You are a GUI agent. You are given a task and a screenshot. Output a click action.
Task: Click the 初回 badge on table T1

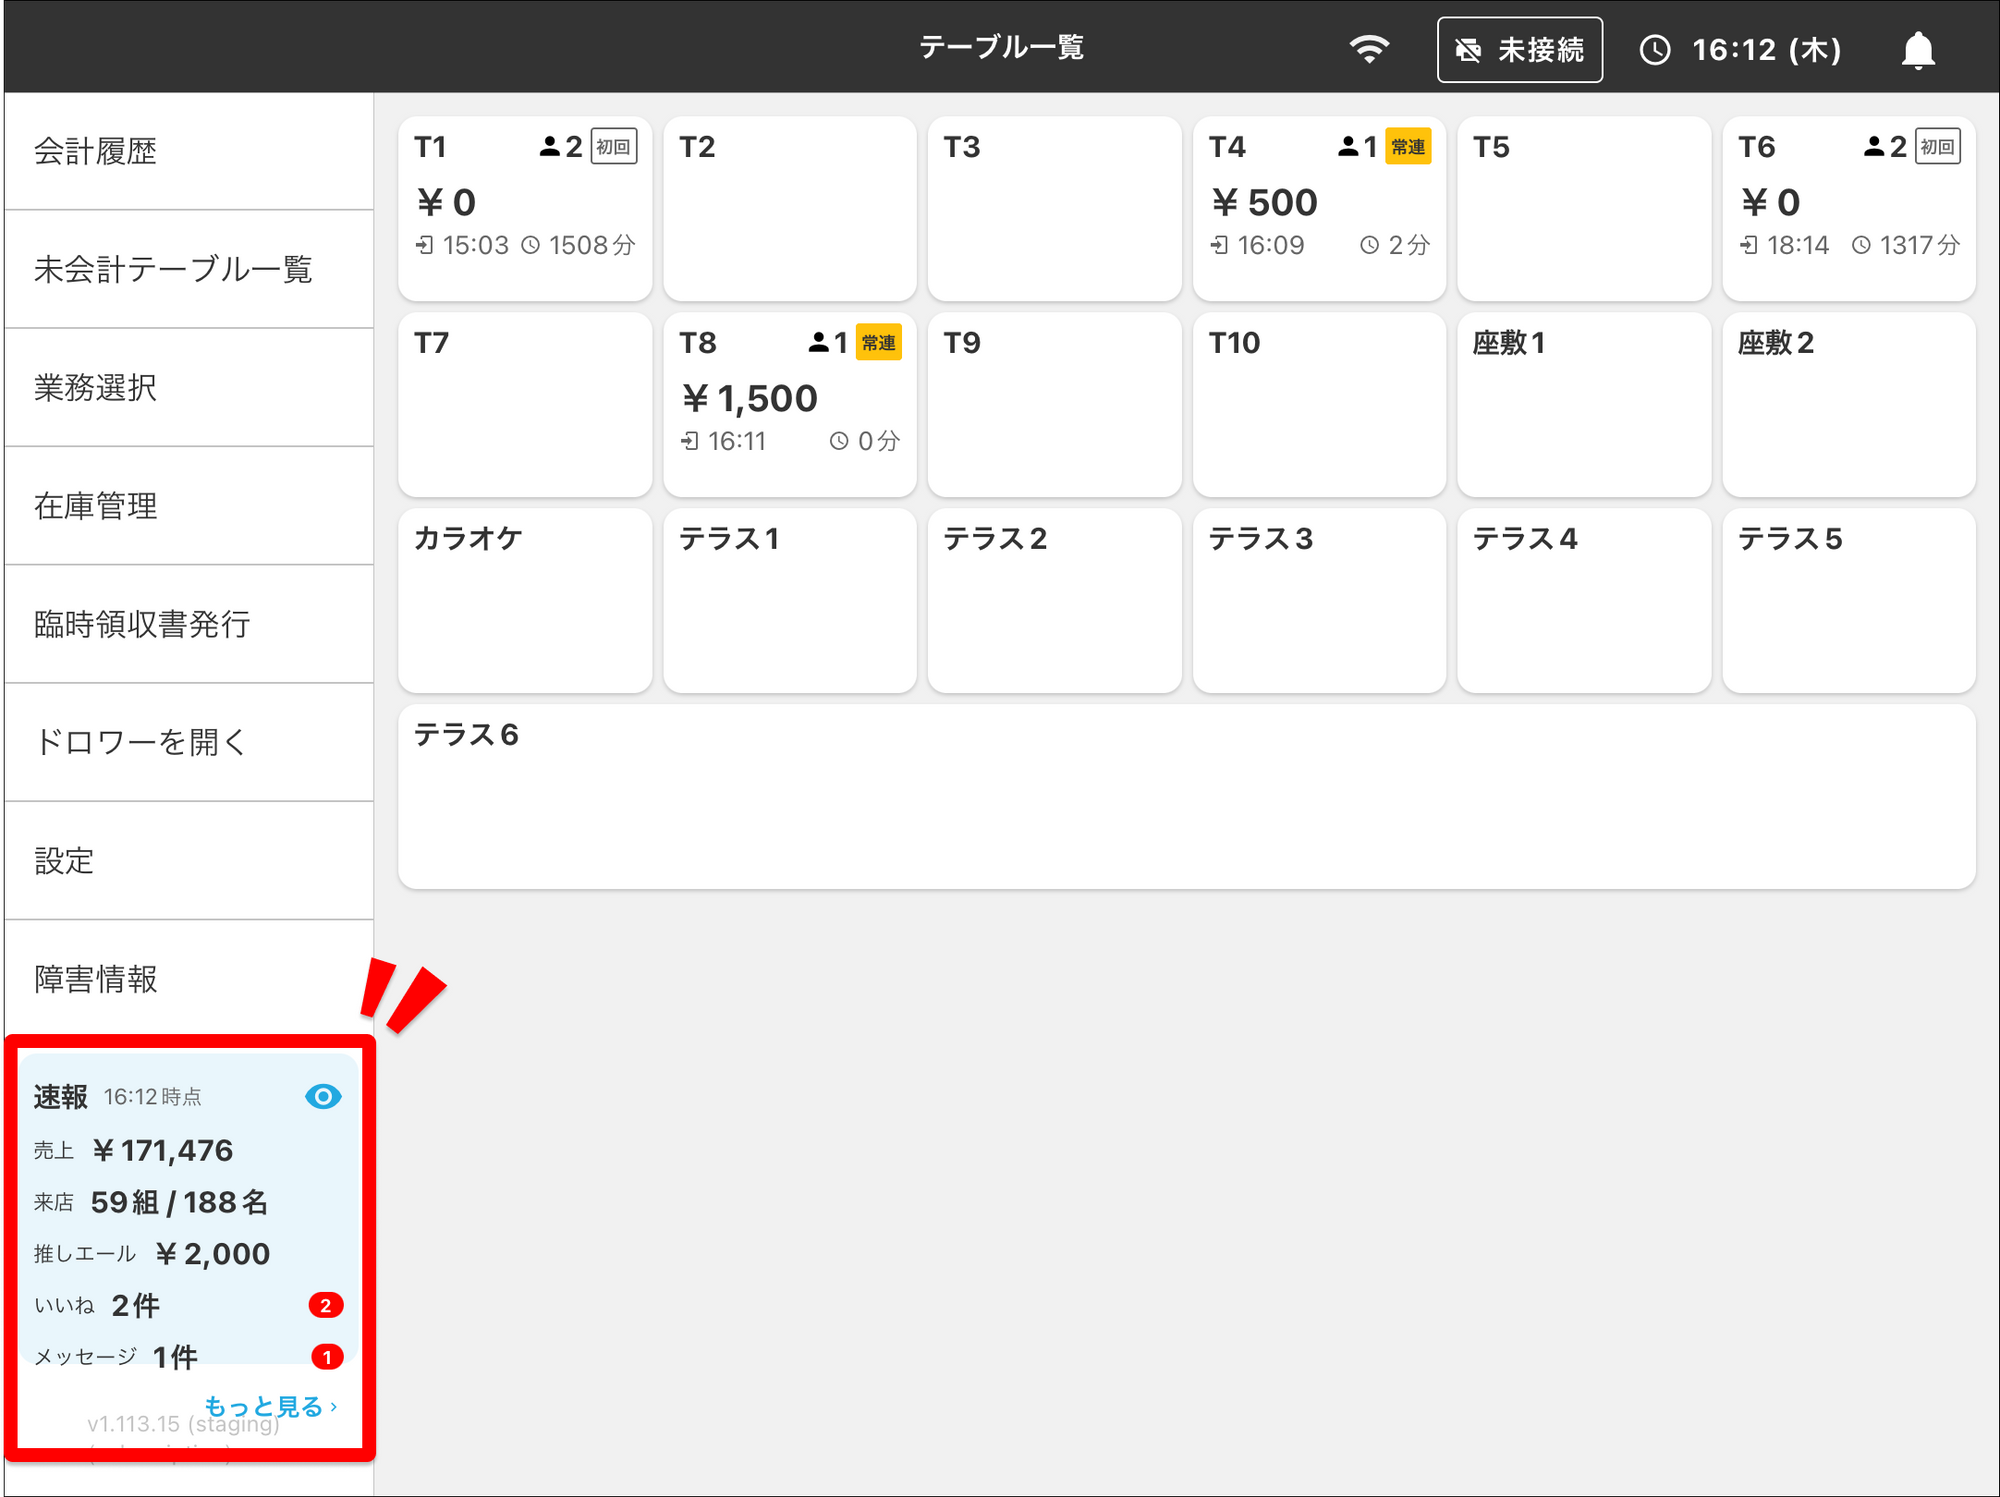pyautogui.click(x=613, y=147)
